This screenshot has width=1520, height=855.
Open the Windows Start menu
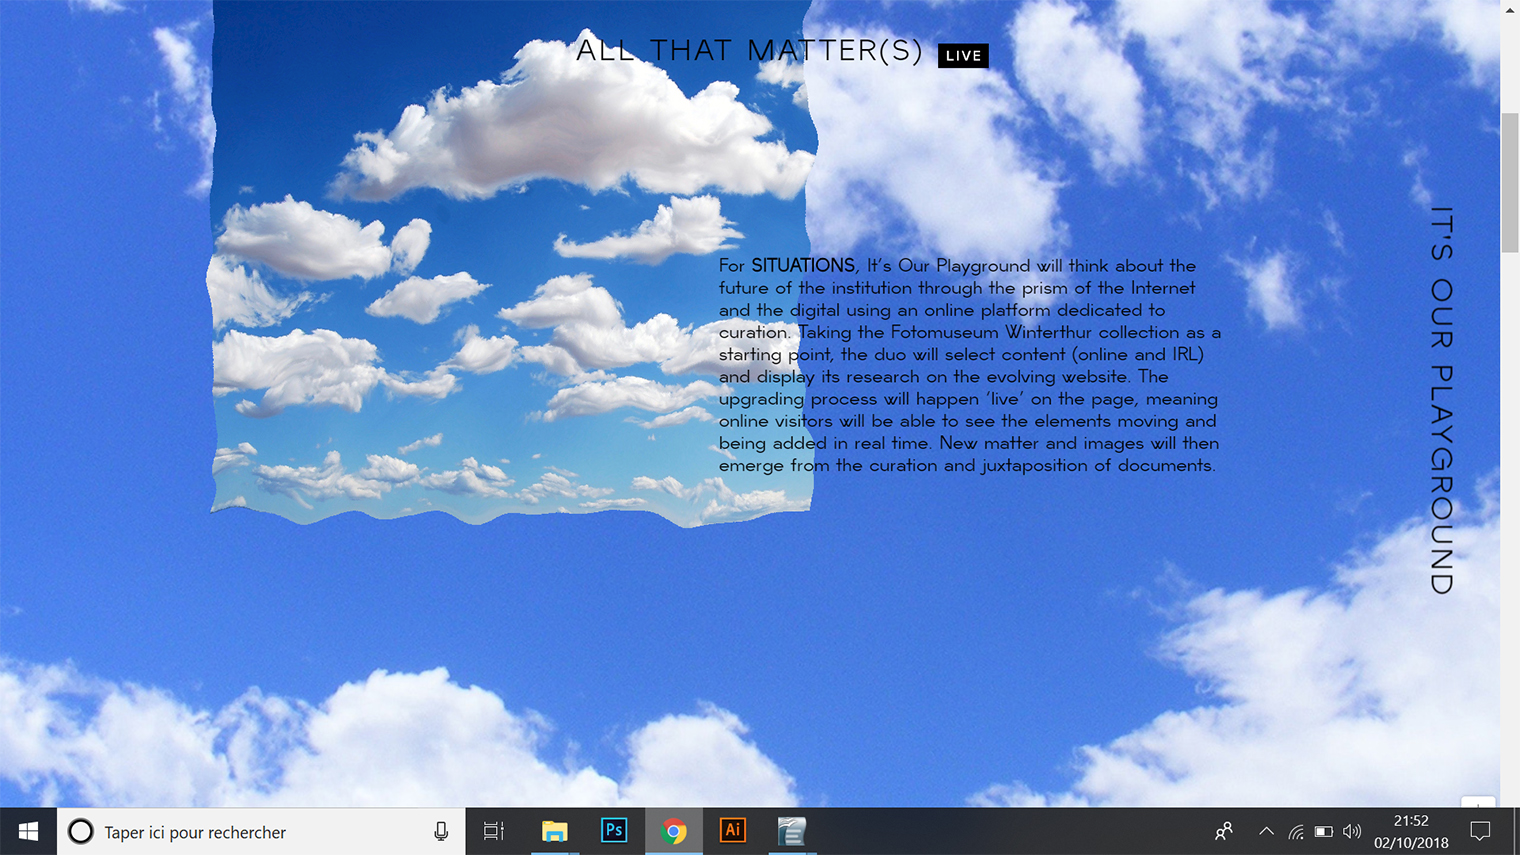tap(28, 832)
